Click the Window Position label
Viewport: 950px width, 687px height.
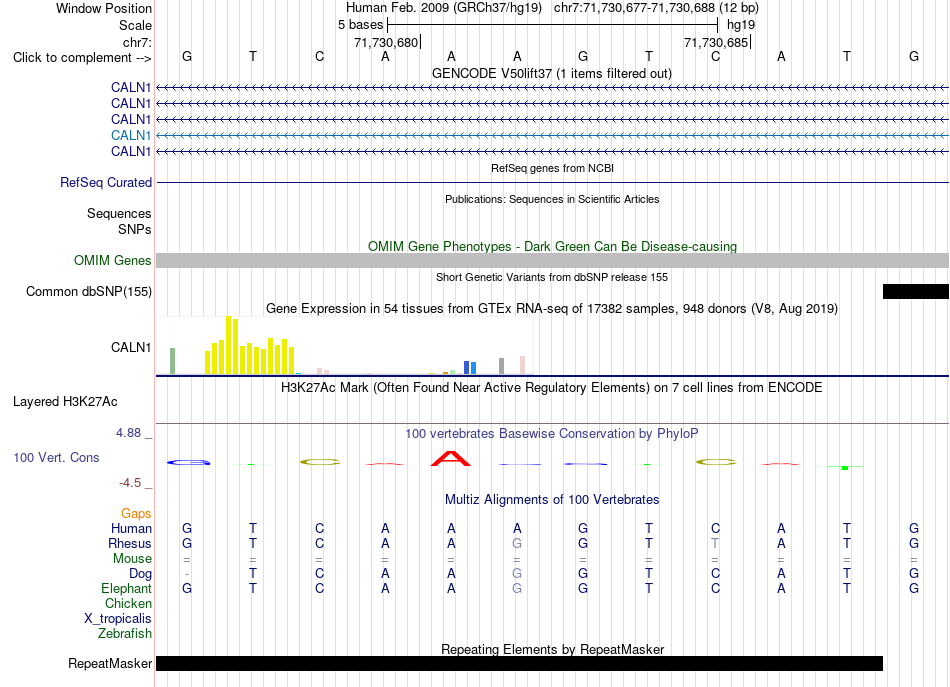[x=104, y=8]
